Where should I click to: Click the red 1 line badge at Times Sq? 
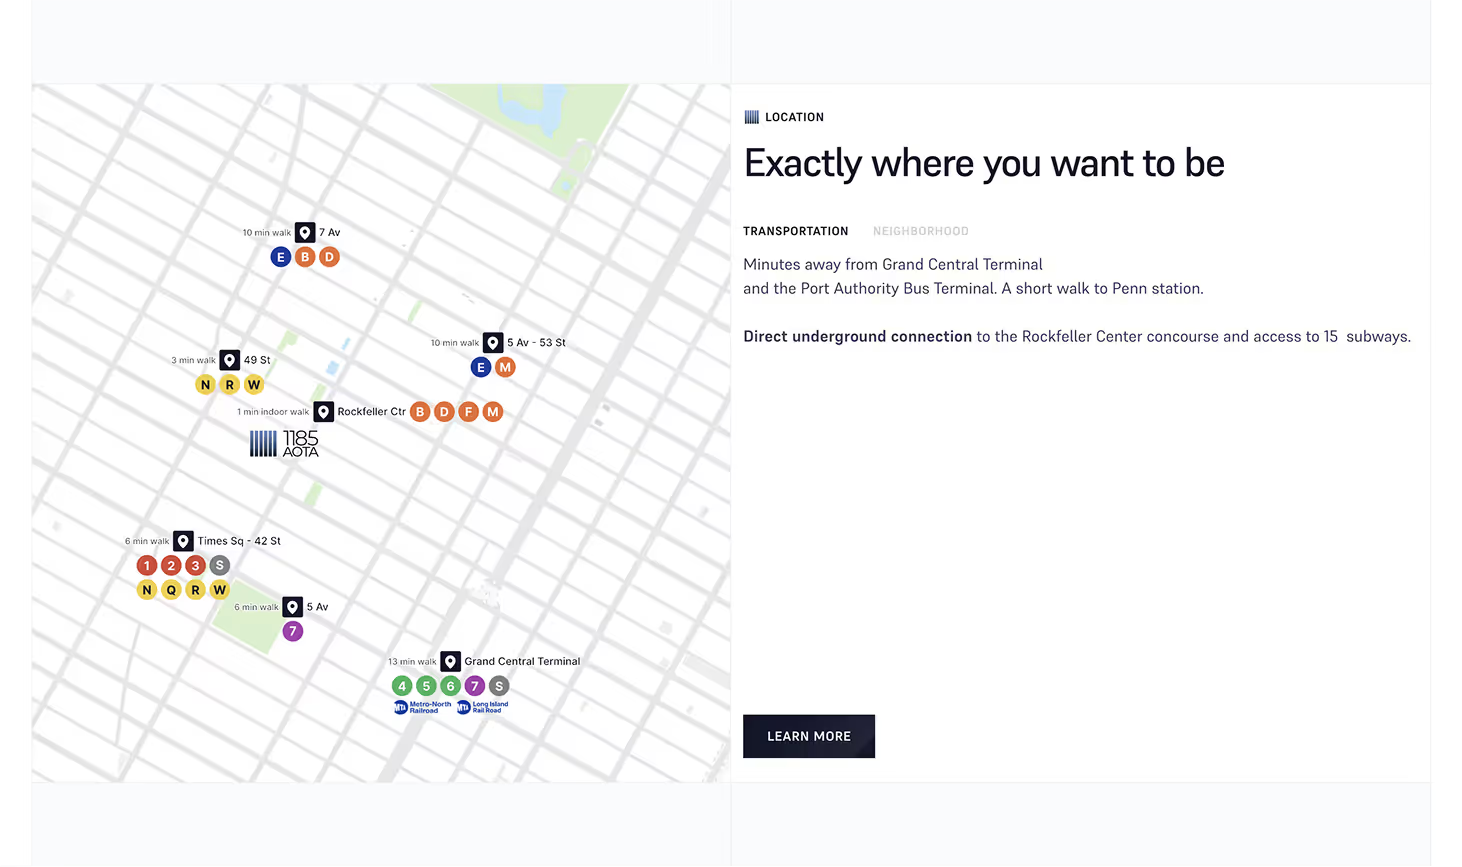(x=147, y=566)
